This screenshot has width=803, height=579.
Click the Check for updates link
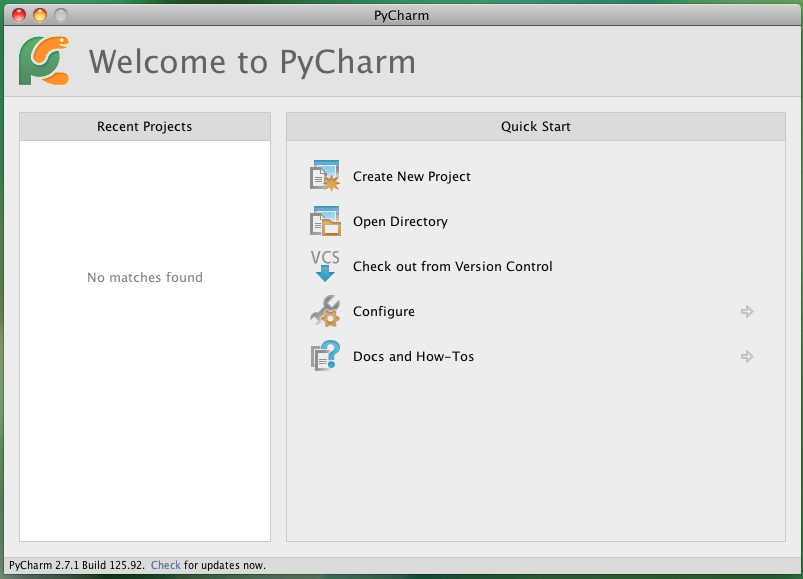click(x=165, y=565)
